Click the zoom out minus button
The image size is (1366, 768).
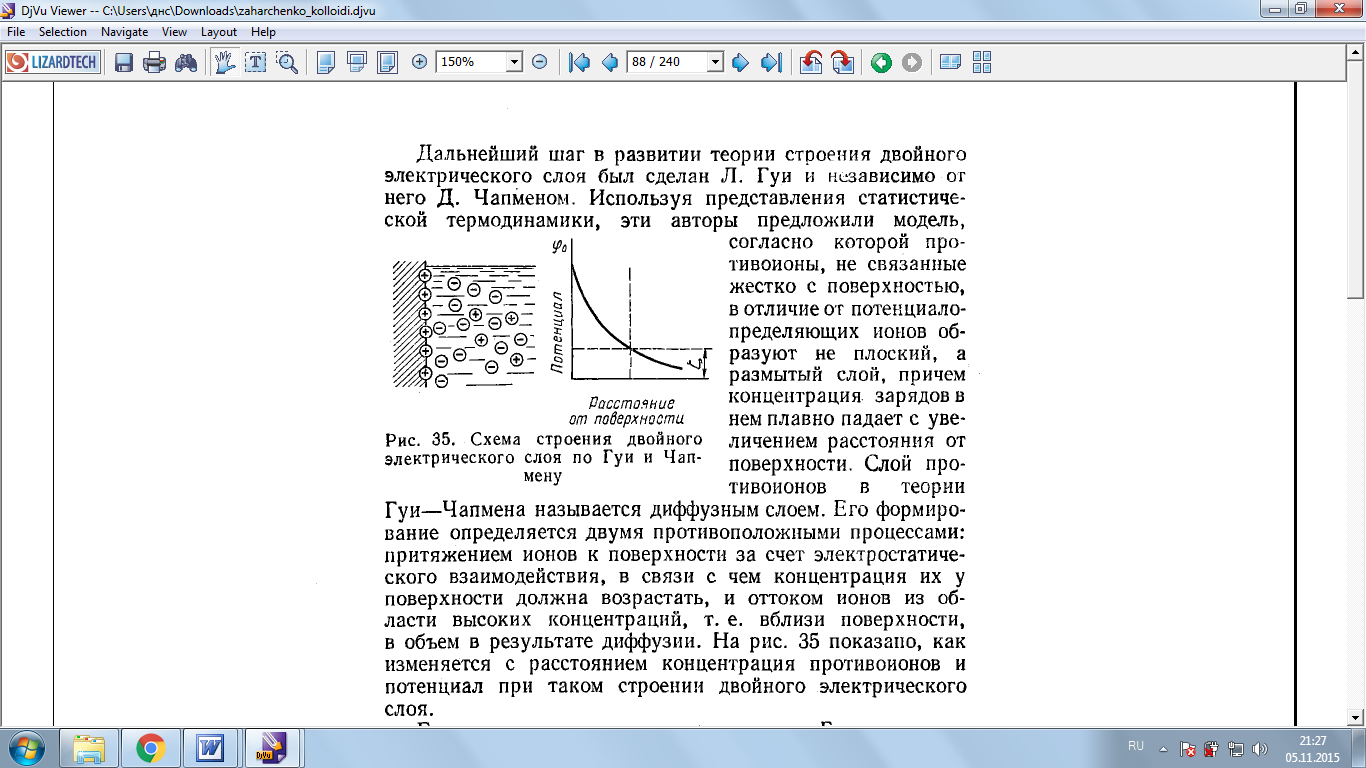point(539,62)
